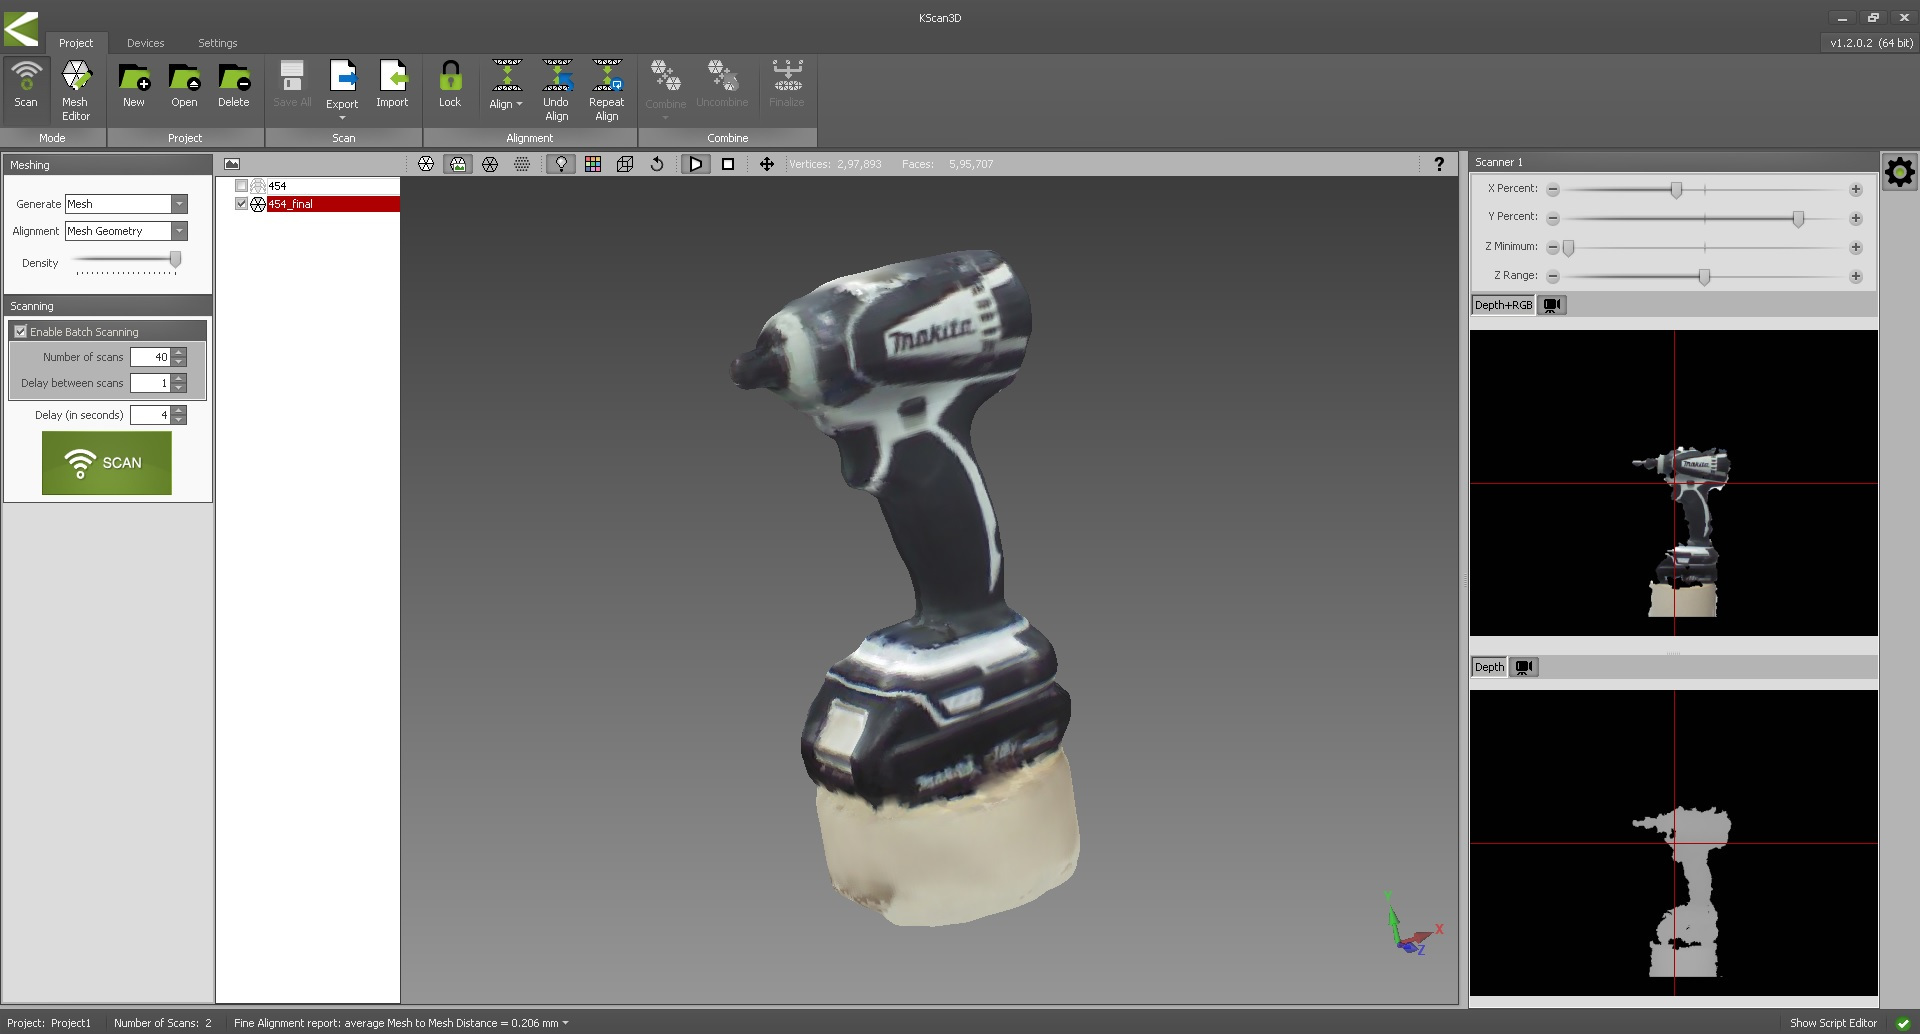
Task: Open Show Script Editor
Action: click(x=1833, y=1023)
